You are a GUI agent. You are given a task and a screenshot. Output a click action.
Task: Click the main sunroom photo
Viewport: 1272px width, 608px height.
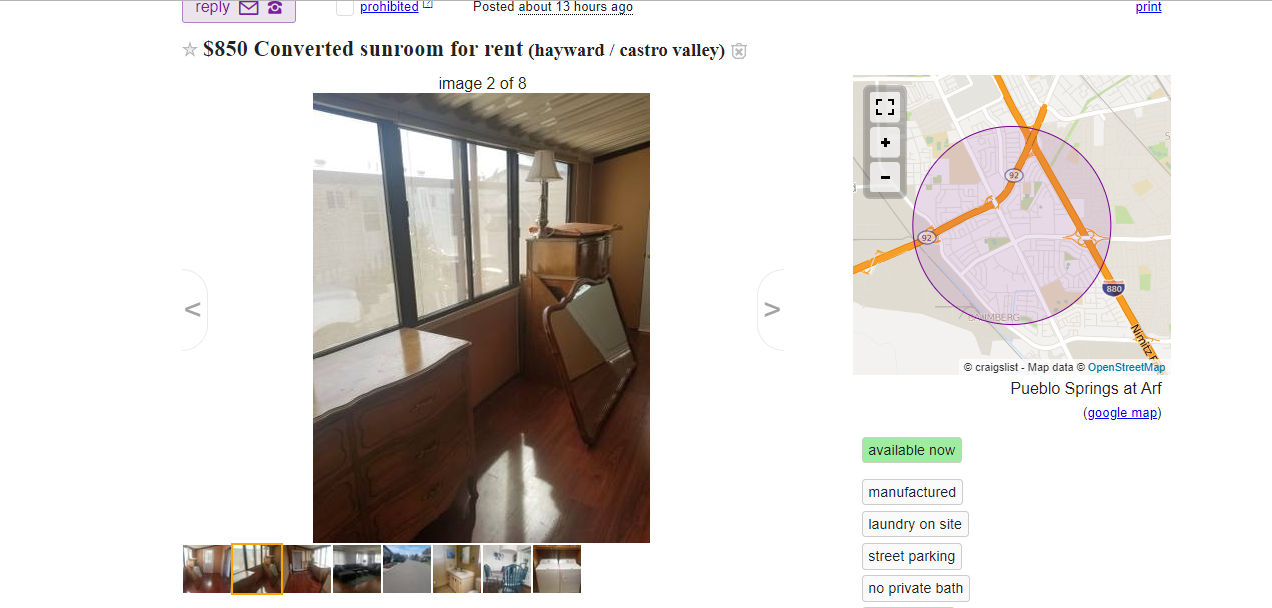[x=481, y=318]
